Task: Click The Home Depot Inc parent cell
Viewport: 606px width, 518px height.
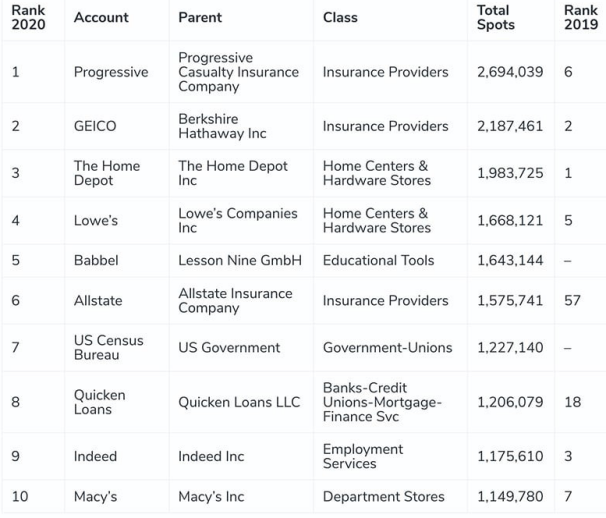Action: (233, 173)
